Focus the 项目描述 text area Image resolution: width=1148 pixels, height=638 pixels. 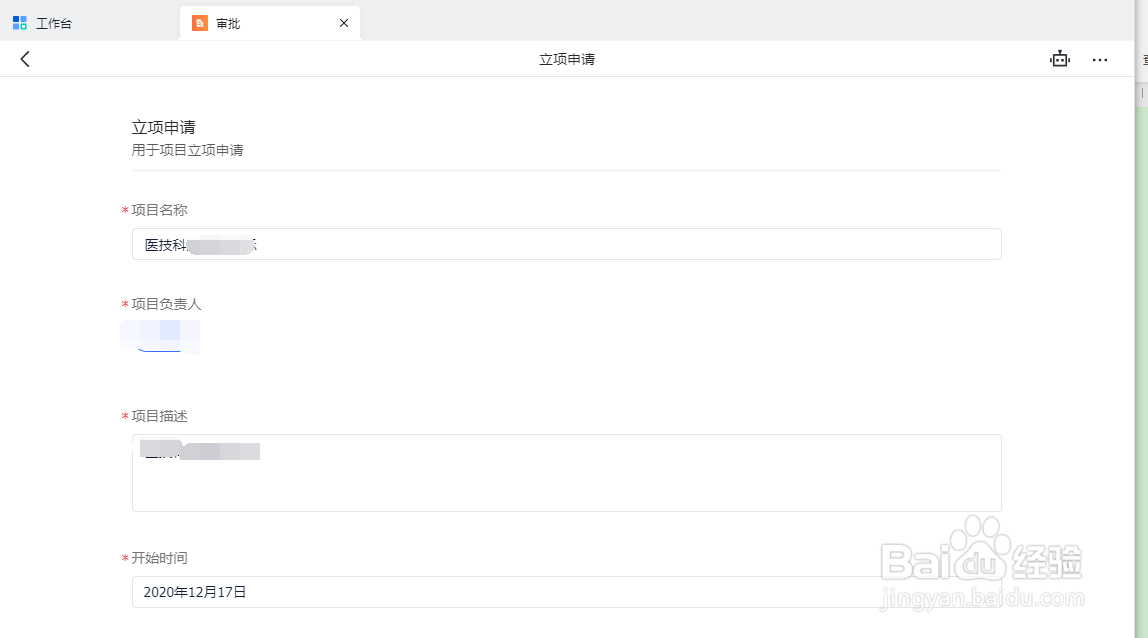(x=566, y=473)
